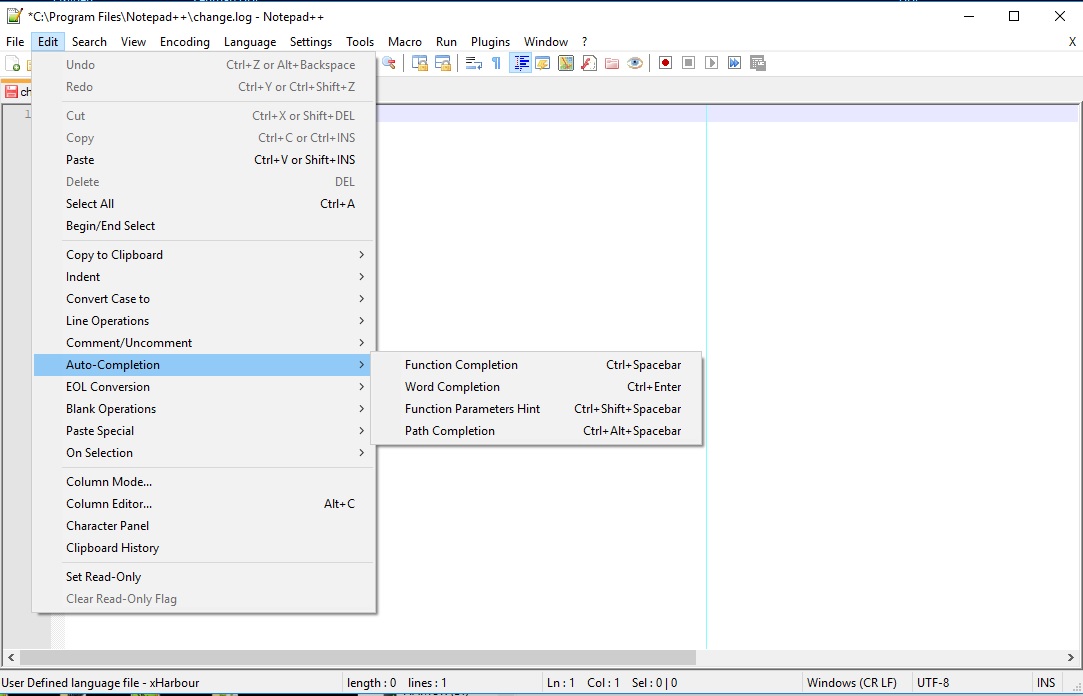Click horizontal scrollbar left arrow
This screenshot has height=696, width=1083.
pos(10,657)
